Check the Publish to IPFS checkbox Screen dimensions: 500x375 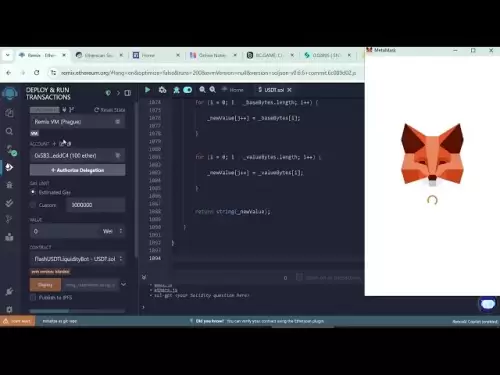tap(33, 297)
